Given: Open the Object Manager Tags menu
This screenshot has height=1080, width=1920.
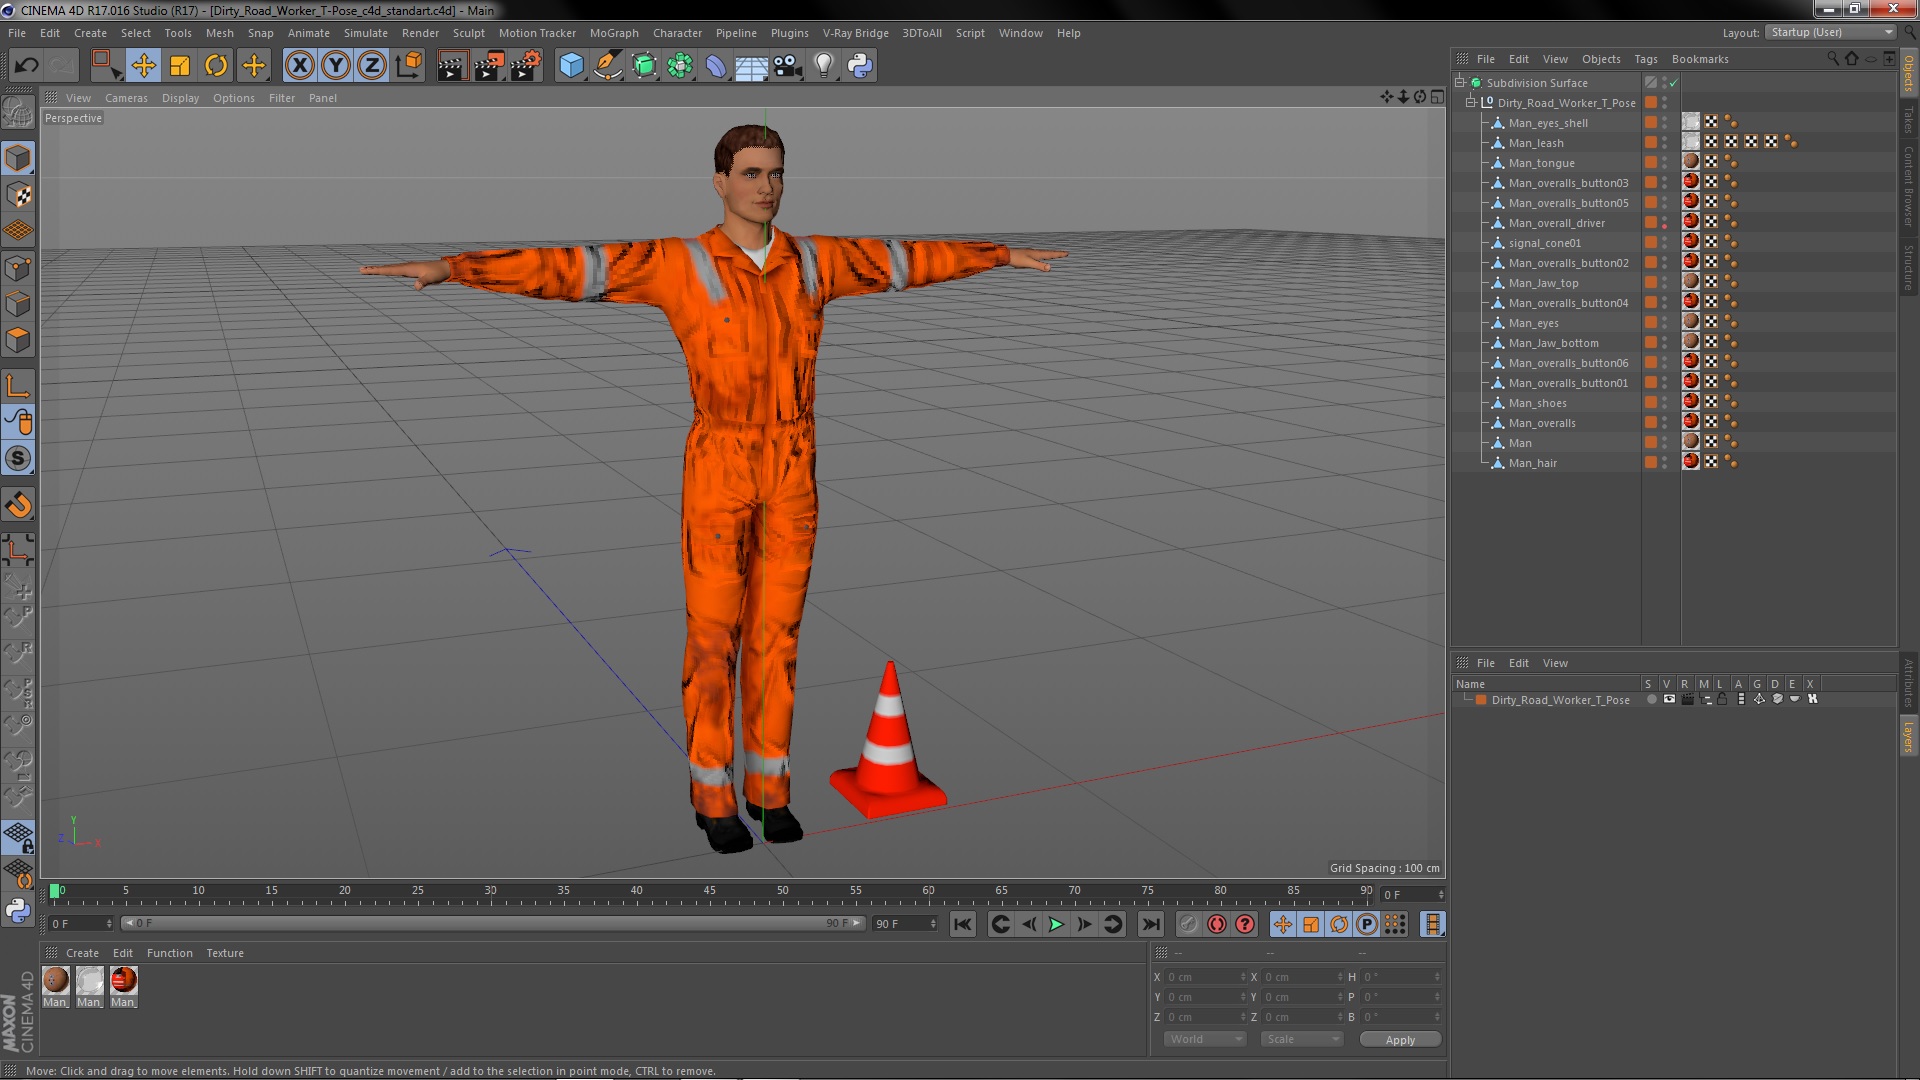Looking at the screenshot, I should click(x=1645, y=59).
